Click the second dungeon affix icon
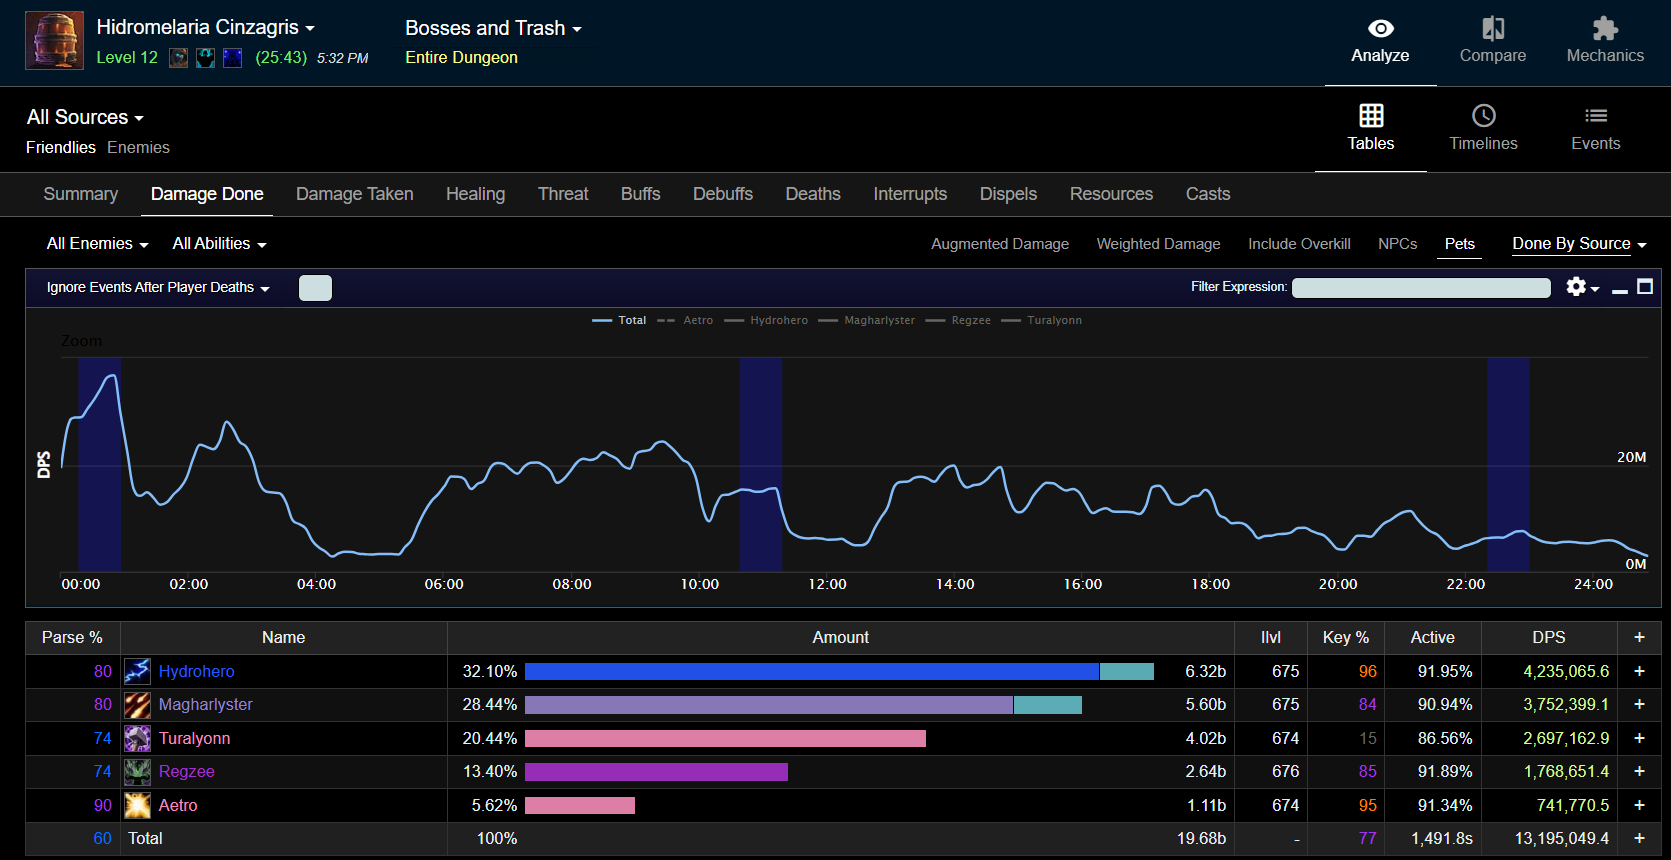This screenshot has height=860, width=1671. [205, 58]
